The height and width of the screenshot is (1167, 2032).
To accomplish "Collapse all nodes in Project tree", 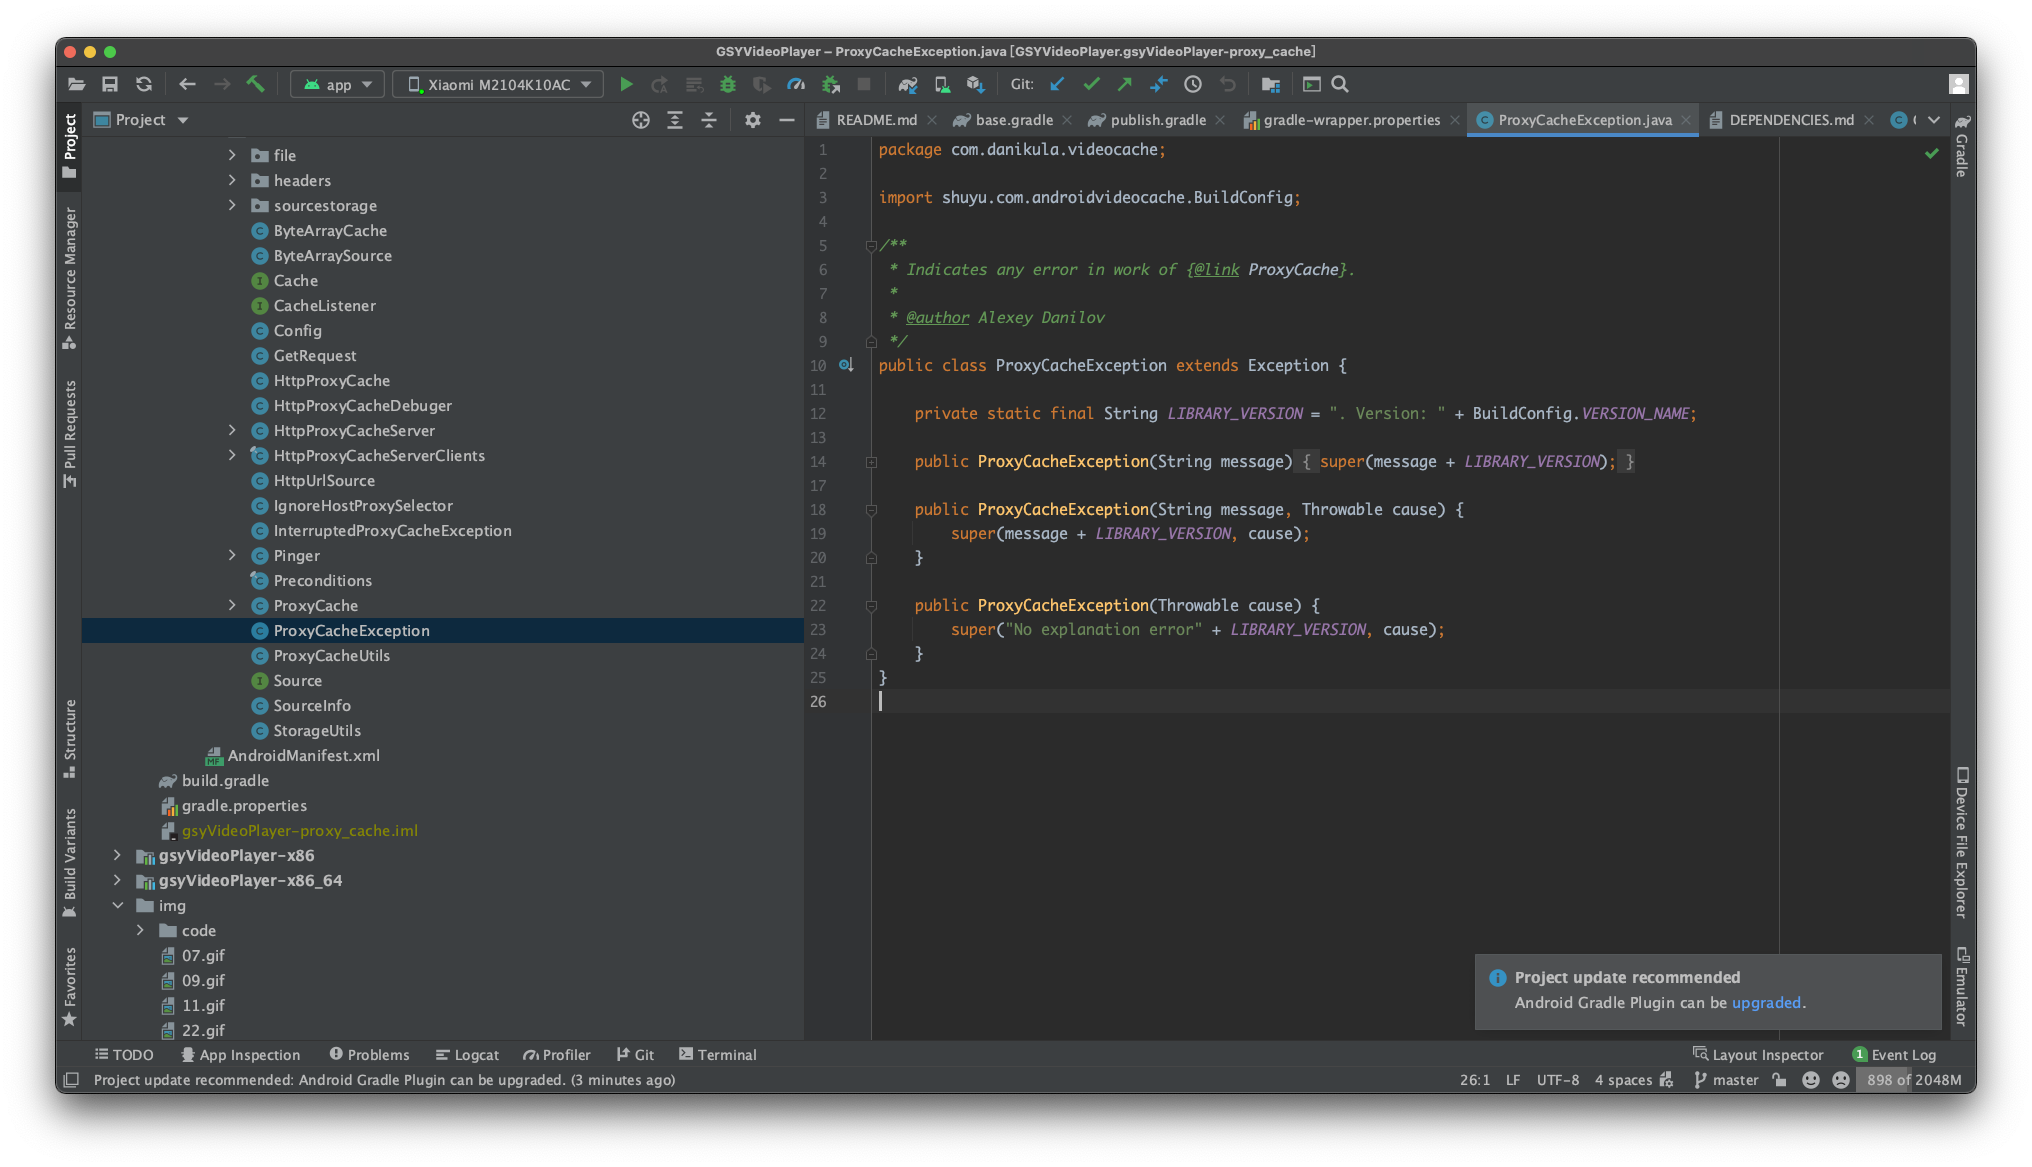I will [708, 119].
